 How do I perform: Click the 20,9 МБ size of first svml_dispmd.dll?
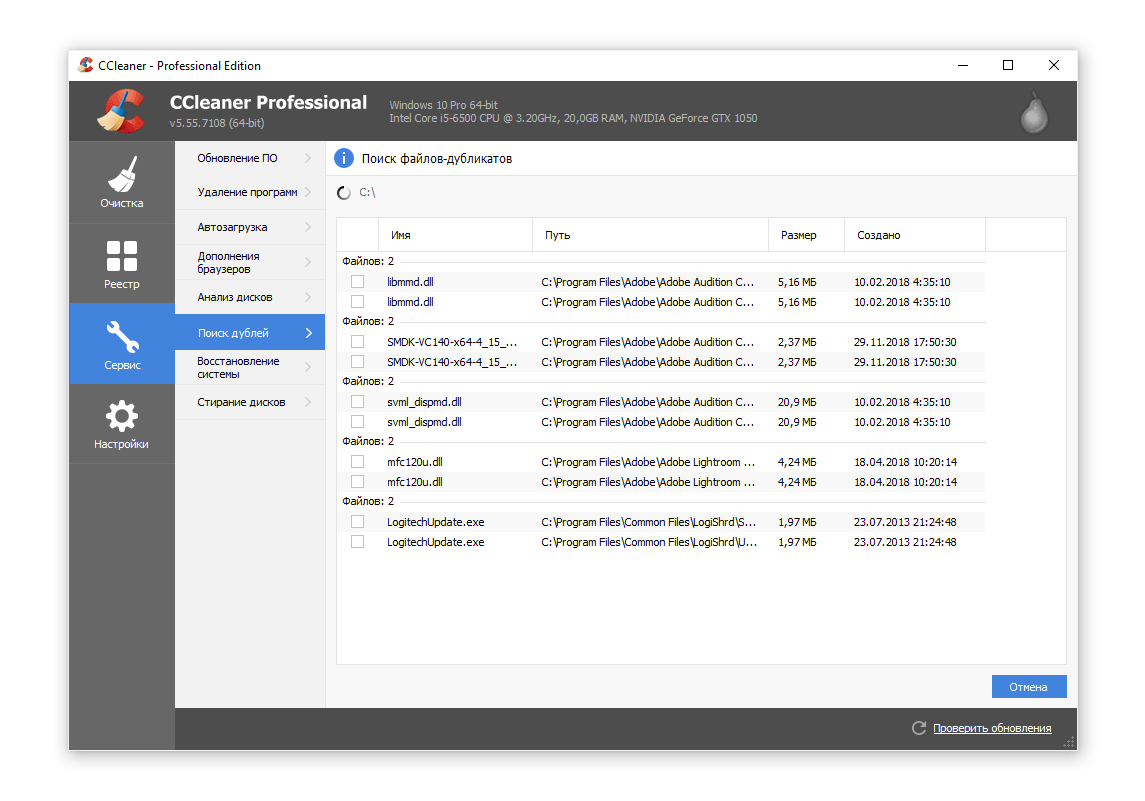click(x=797, y=402)
